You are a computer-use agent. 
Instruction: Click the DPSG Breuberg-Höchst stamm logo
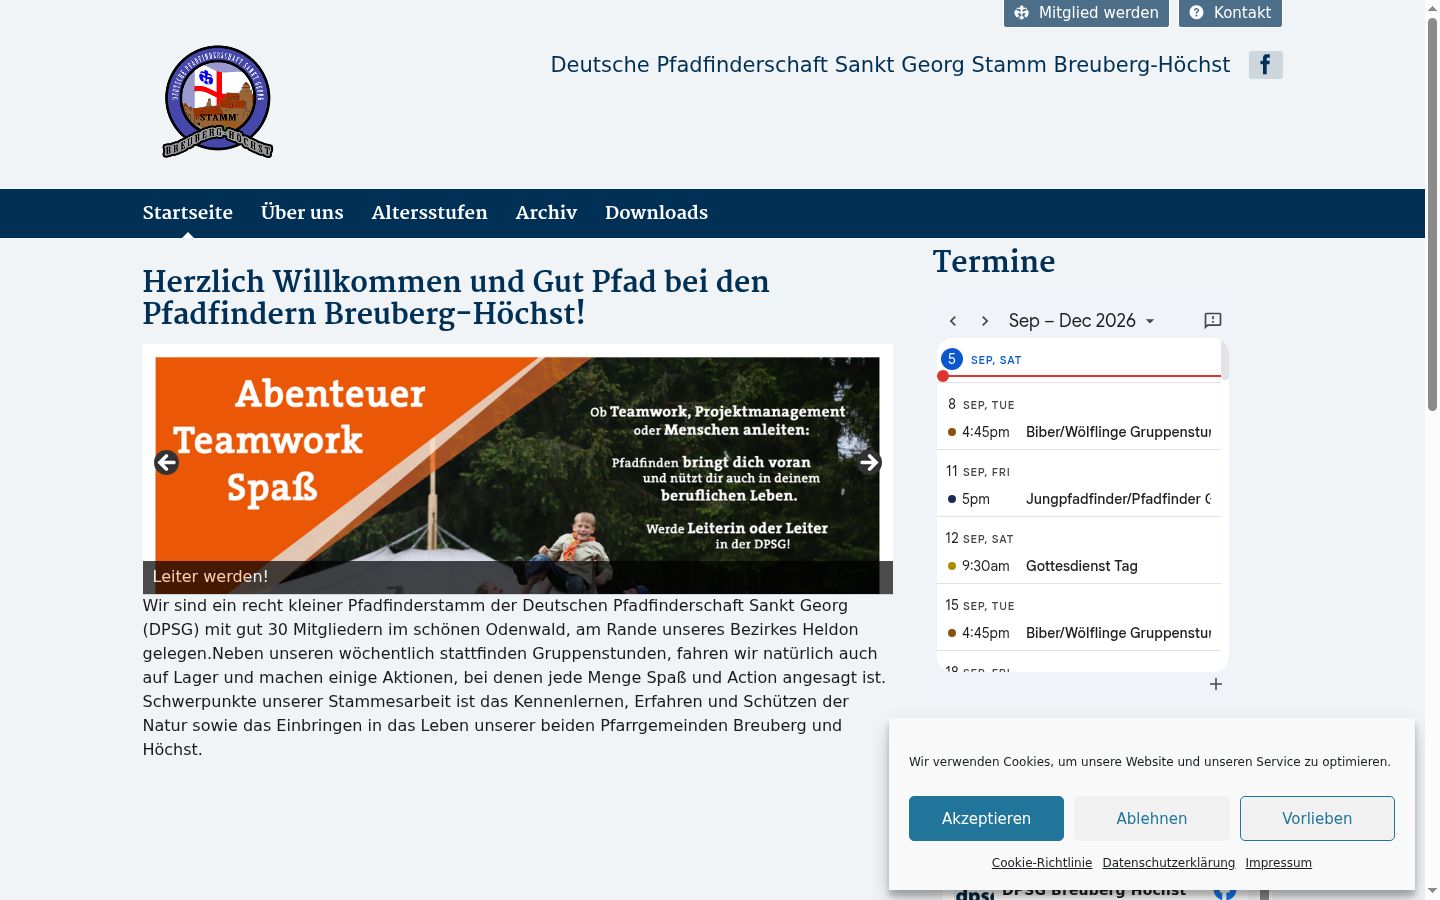pyautogui.click(x=218, y=102)
